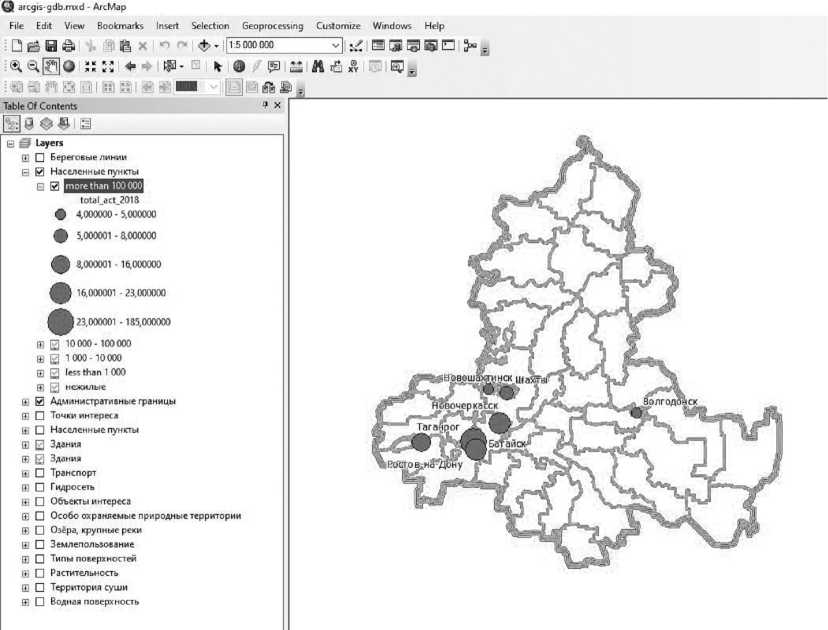The image size is (828, 630).
Task: Expand the Административные границы layer
Action: [x=25, y=402]
